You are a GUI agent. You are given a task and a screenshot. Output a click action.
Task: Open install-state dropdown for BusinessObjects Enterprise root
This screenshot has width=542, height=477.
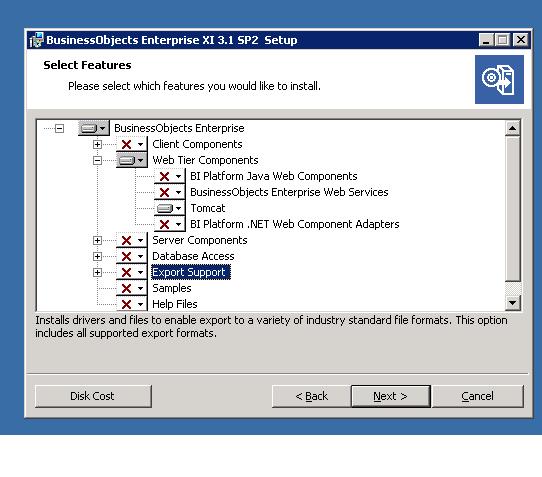pos(94,129)
